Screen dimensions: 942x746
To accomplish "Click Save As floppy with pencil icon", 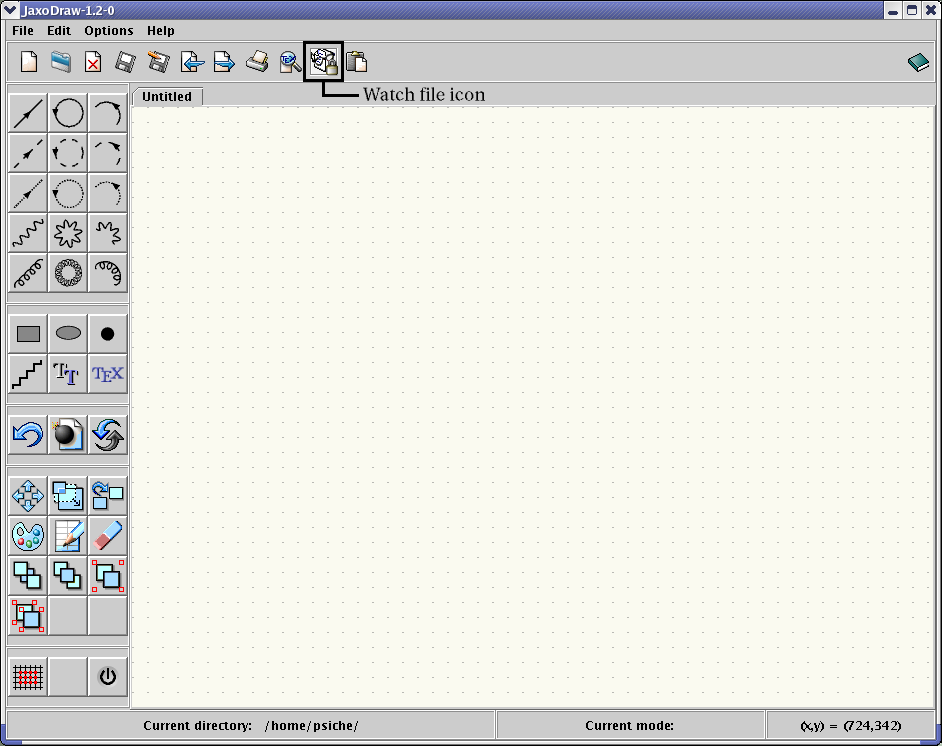I will (159, 62).
